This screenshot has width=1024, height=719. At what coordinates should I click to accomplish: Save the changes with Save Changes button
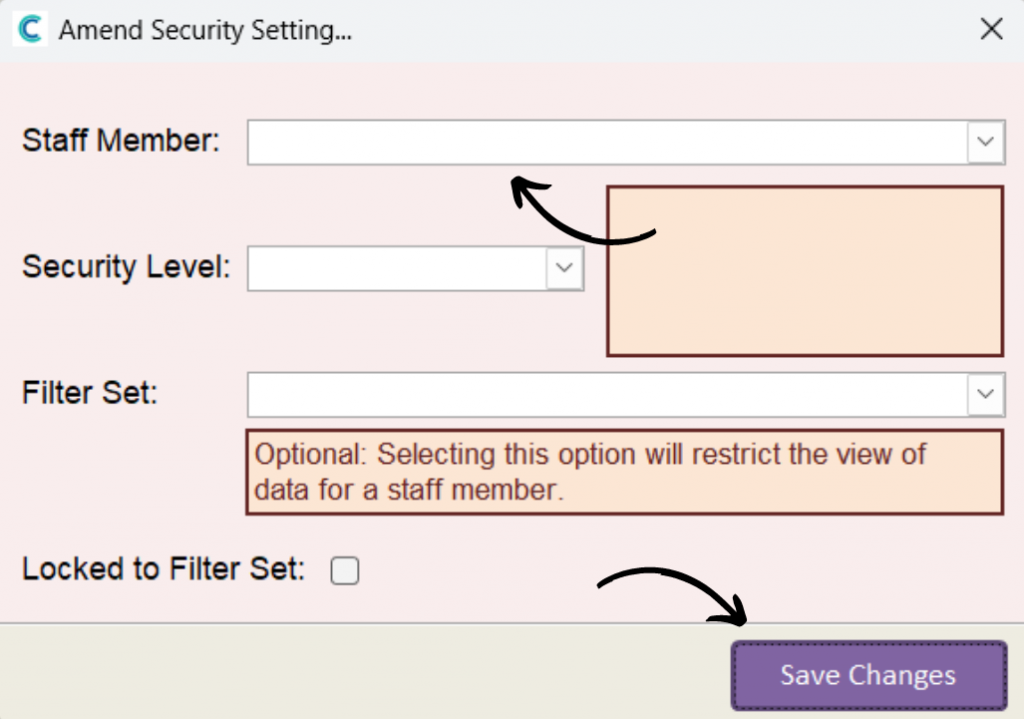click(x=869, y=675)
